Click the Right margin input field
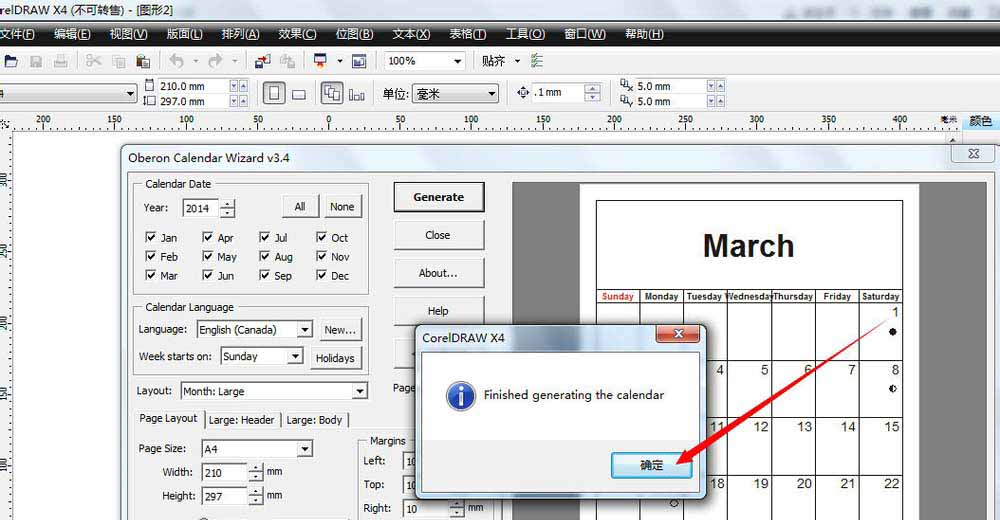This screenshot has height=520, width=1000. point(426,509)
